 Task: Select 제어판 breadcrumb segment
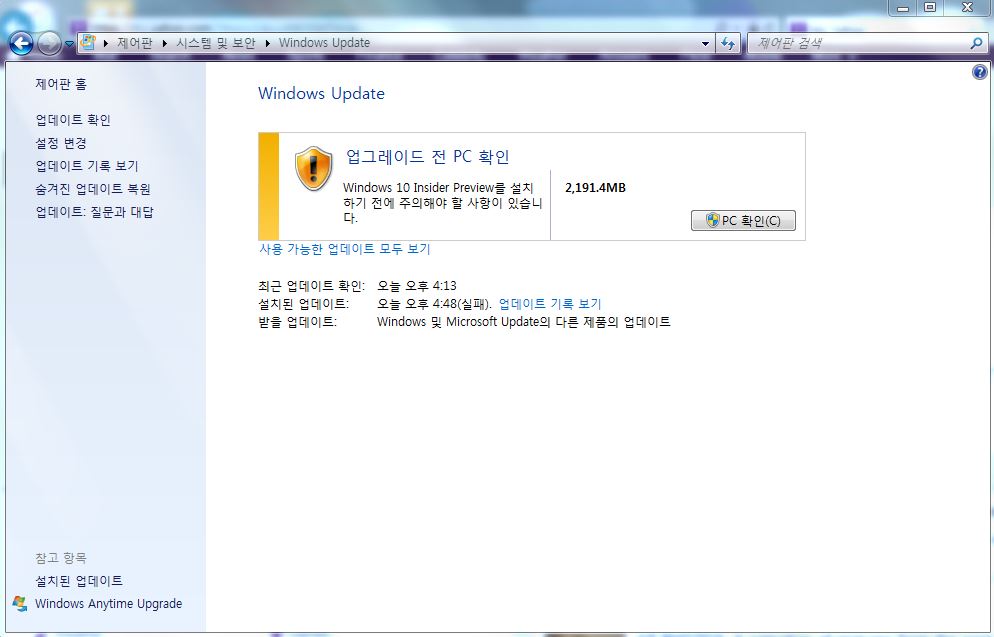pyautogui.click(x=134, y=43)
